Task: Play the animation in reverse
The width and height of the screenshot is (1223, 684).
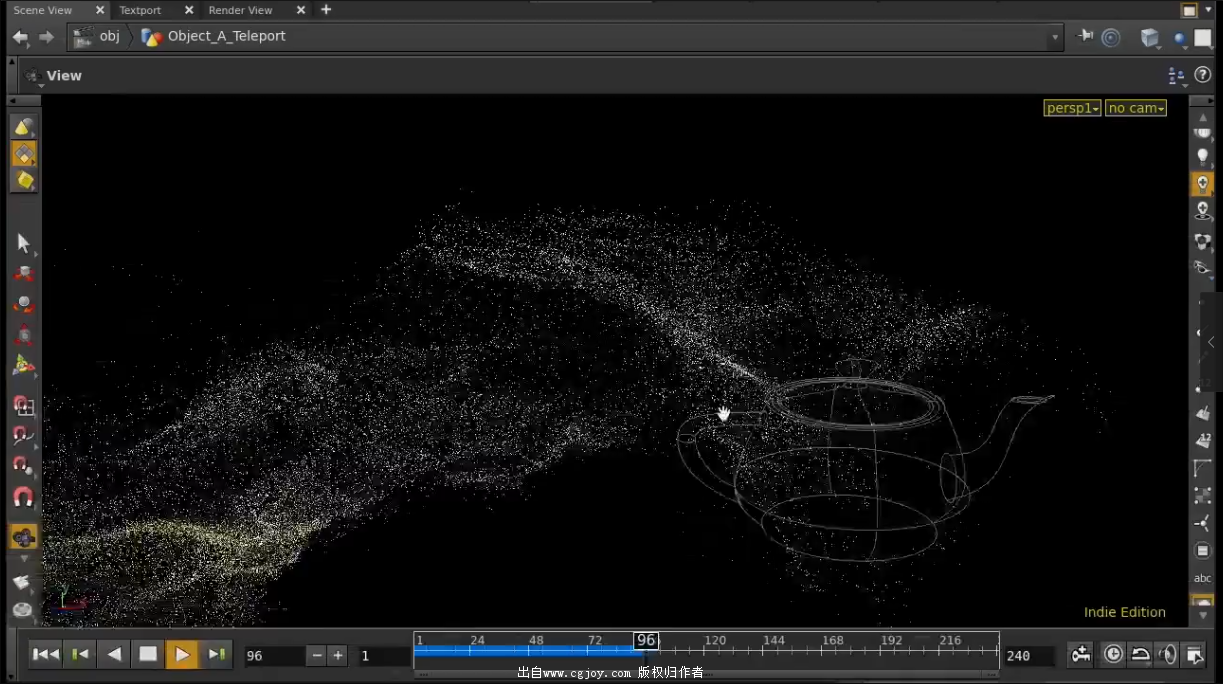Action: pos(115,654)
